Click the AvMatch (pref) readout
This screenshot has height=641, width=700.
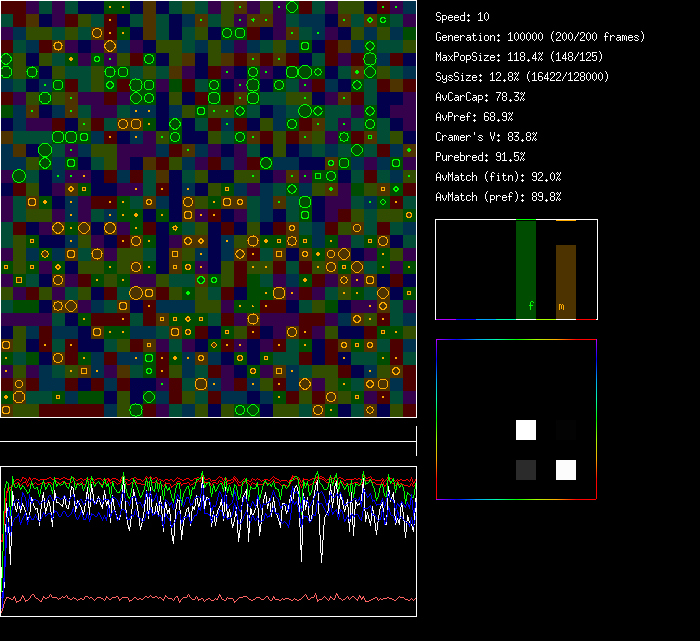coord(498,197)
